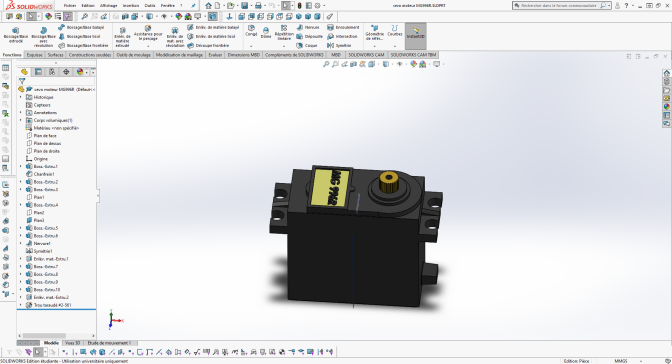This screenshot has height=364, width=672.
Task: Open Répétition linéaire tool
Action: click(284, 33)
